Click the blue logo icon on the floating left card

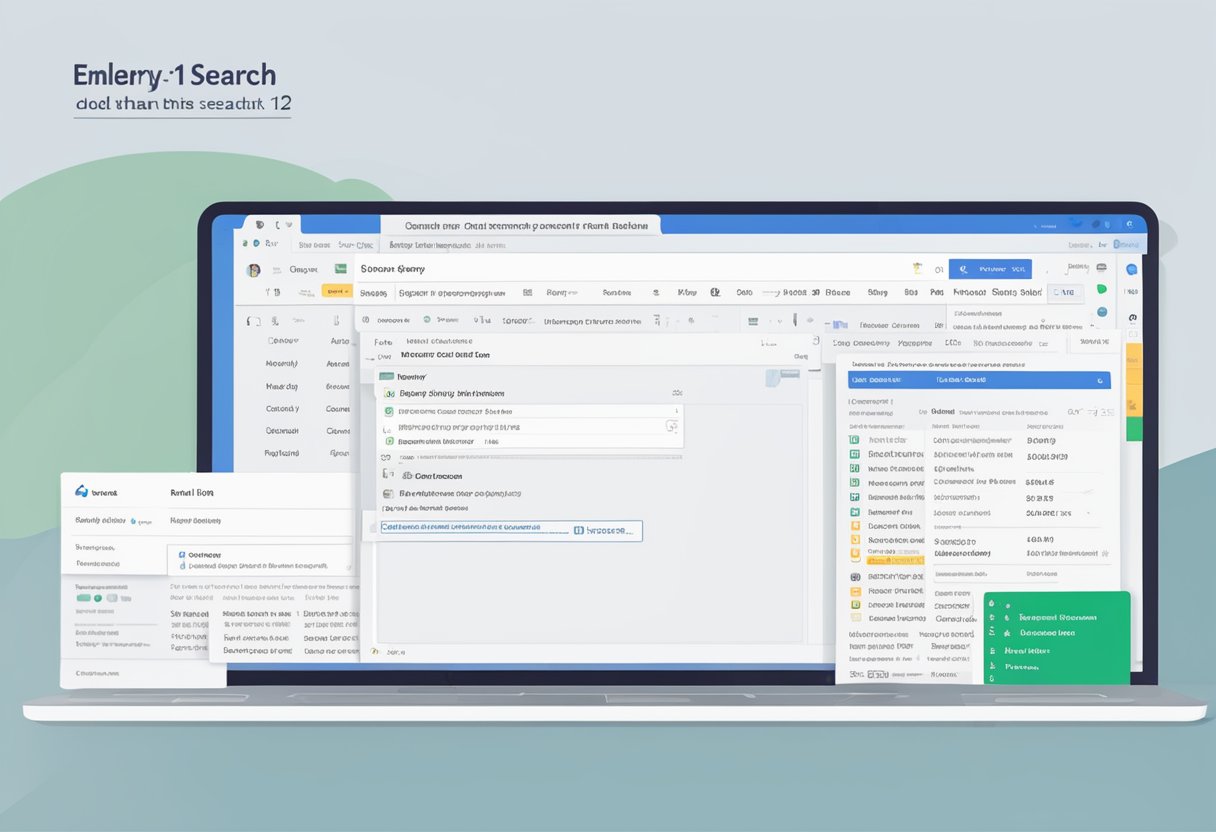click(x=81, y=491)
